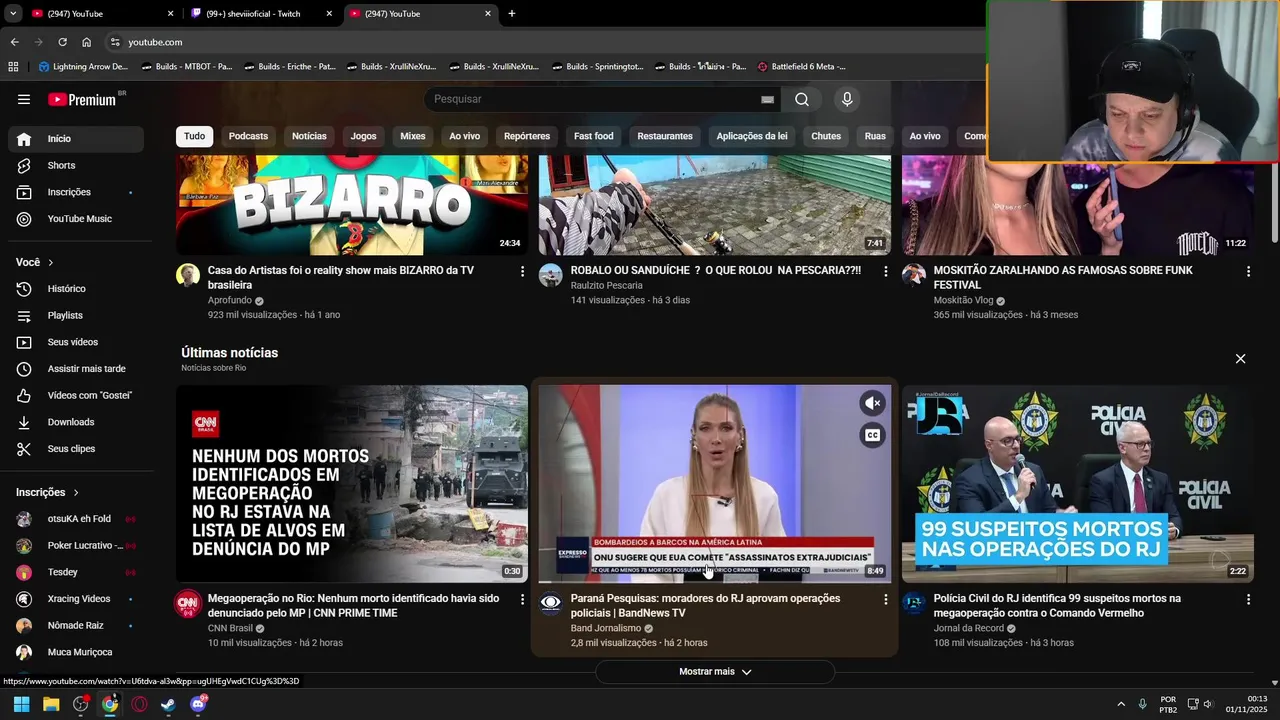Select the Notícias filter chip
Viewport: 1280px width, 720px height.
(309, 136)
